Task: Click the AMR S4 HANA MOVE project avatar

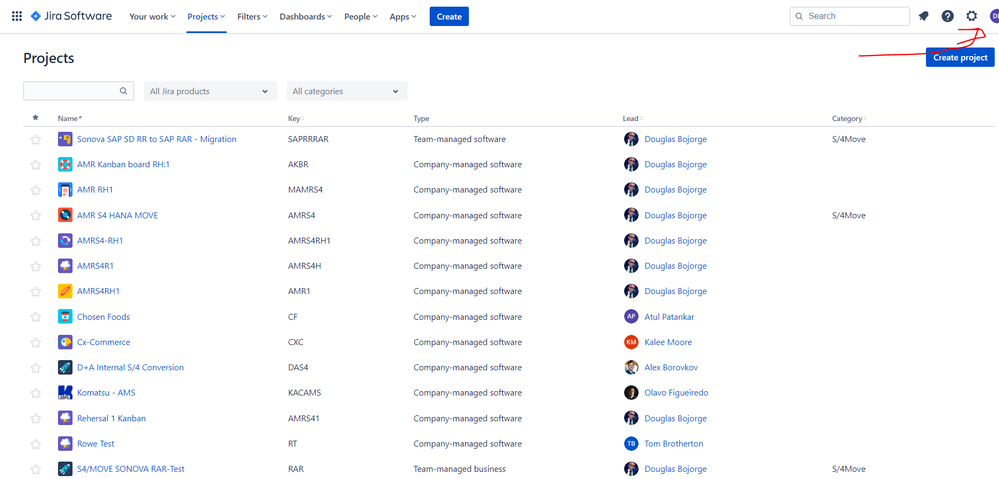Action: [x=64, y=215]
